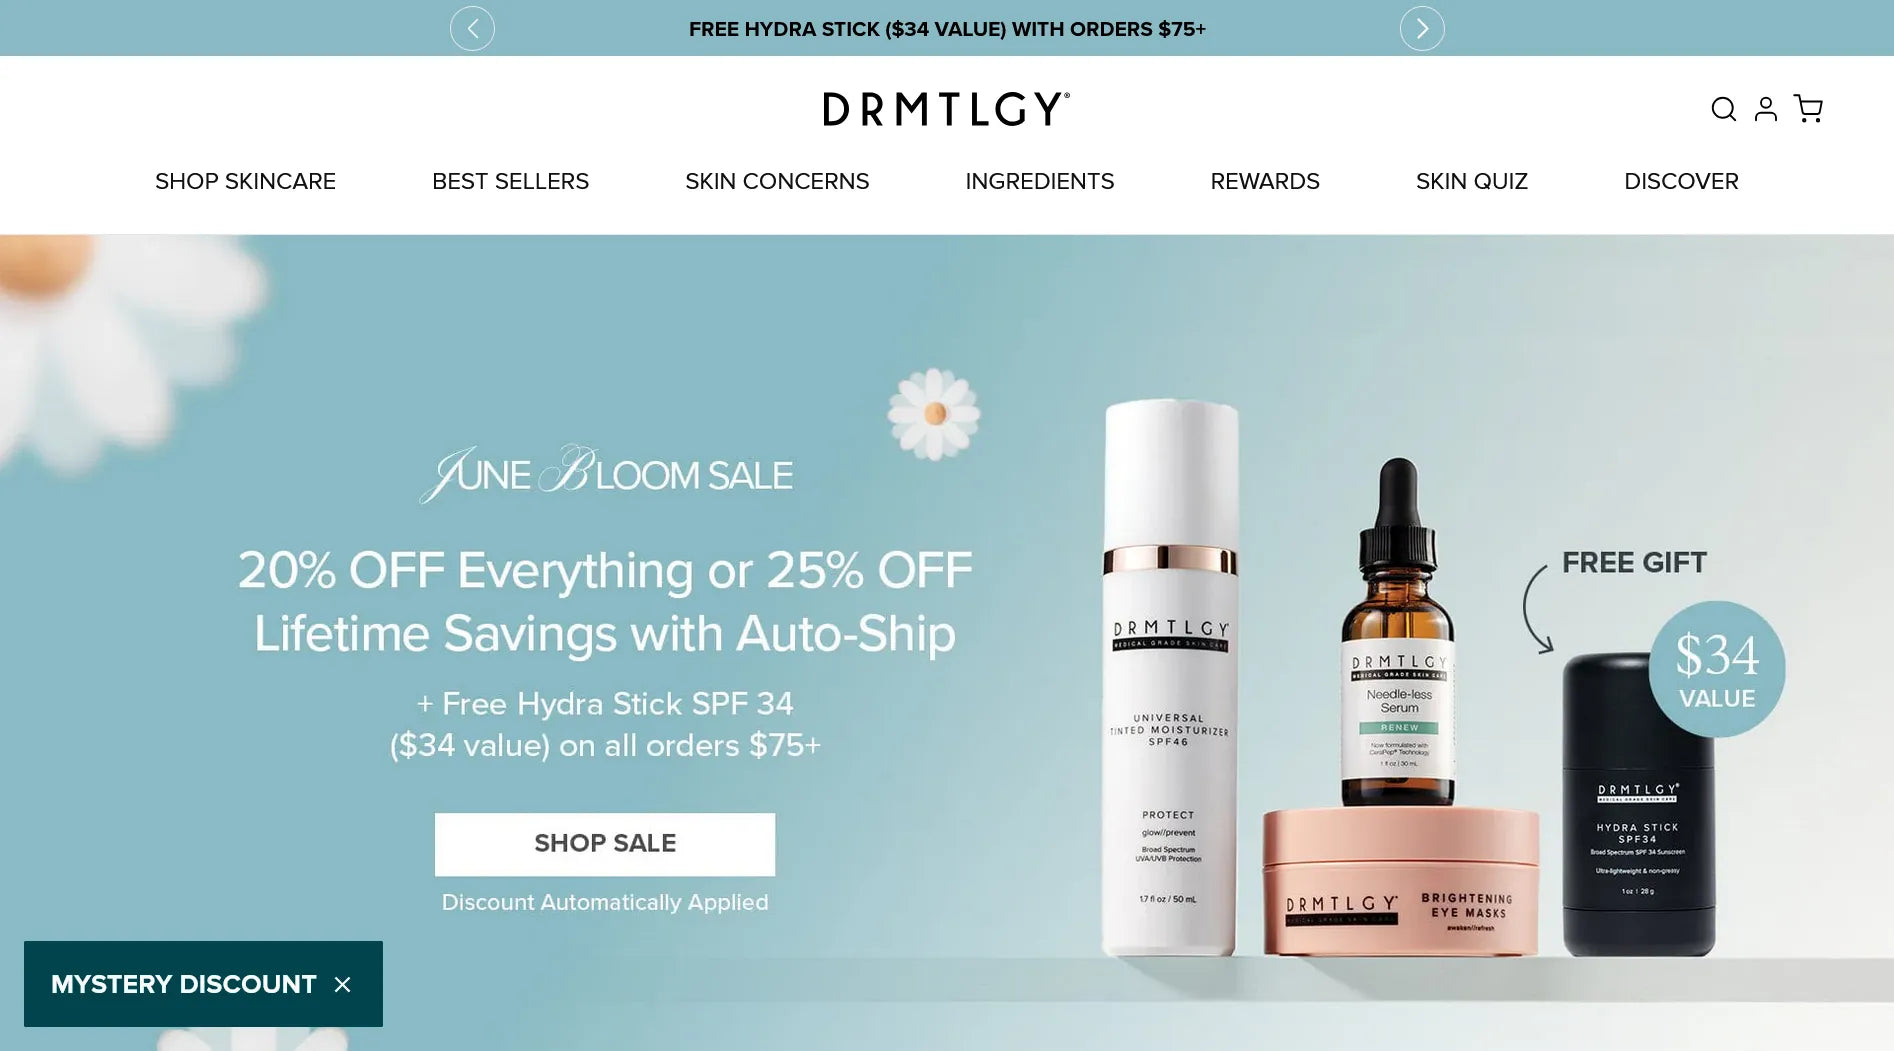Image resolution: width=1894 pixels, height=1051 pixels.
Task: Close the Mystery Discount popup
Action: pyautogui.click(x=343, y=985)
